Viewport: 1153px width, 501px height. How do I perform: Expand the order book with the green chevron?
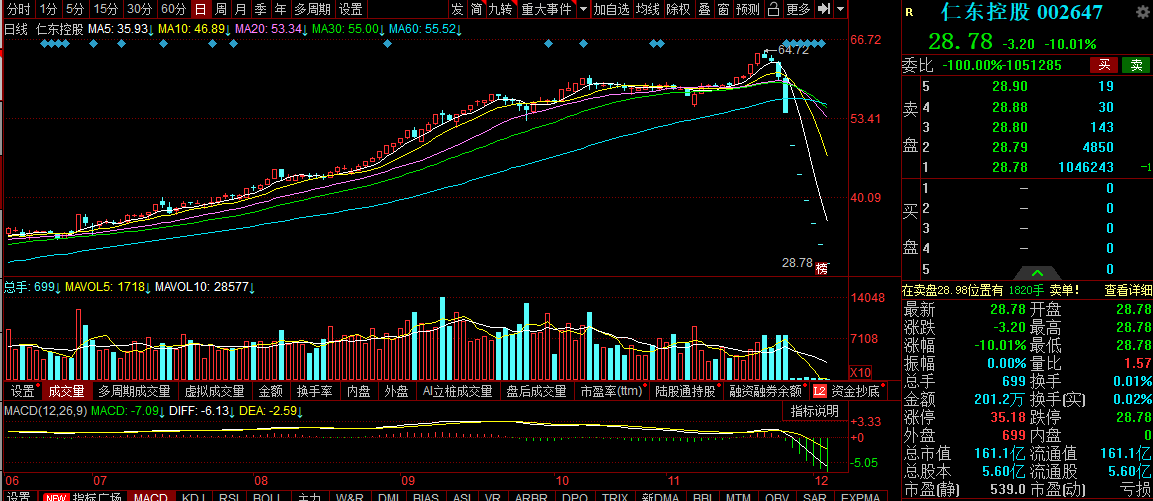[1037, 272]
